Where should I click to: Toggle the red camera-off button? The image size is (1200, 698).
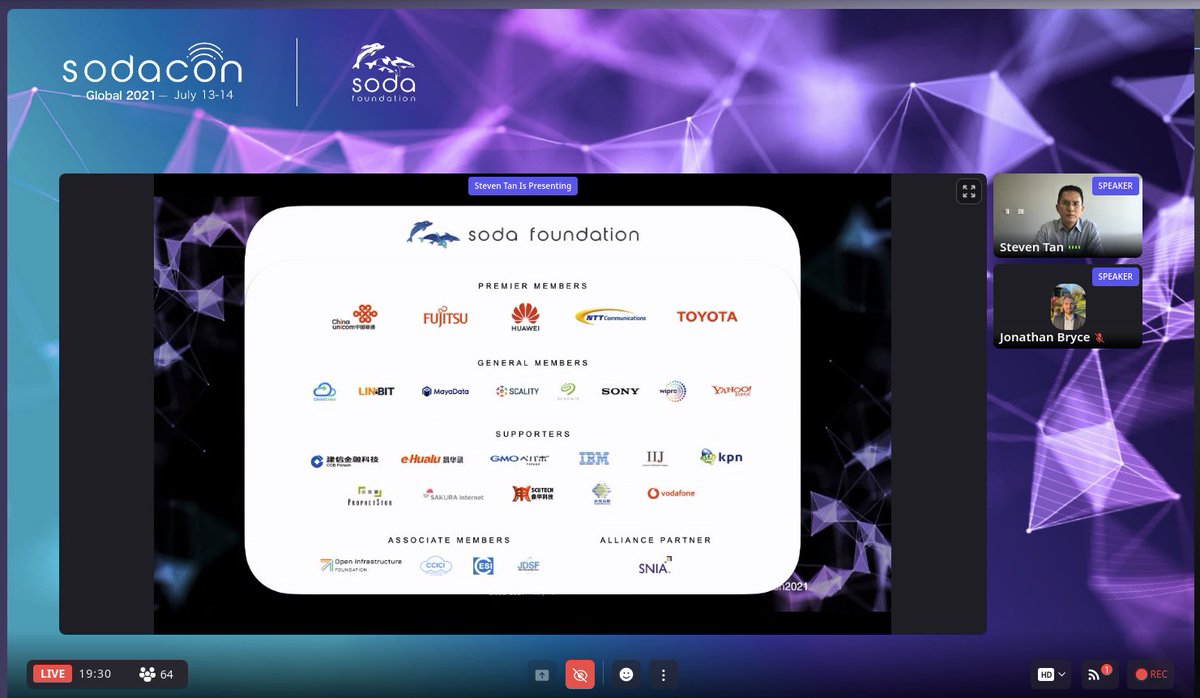point(578,674)
